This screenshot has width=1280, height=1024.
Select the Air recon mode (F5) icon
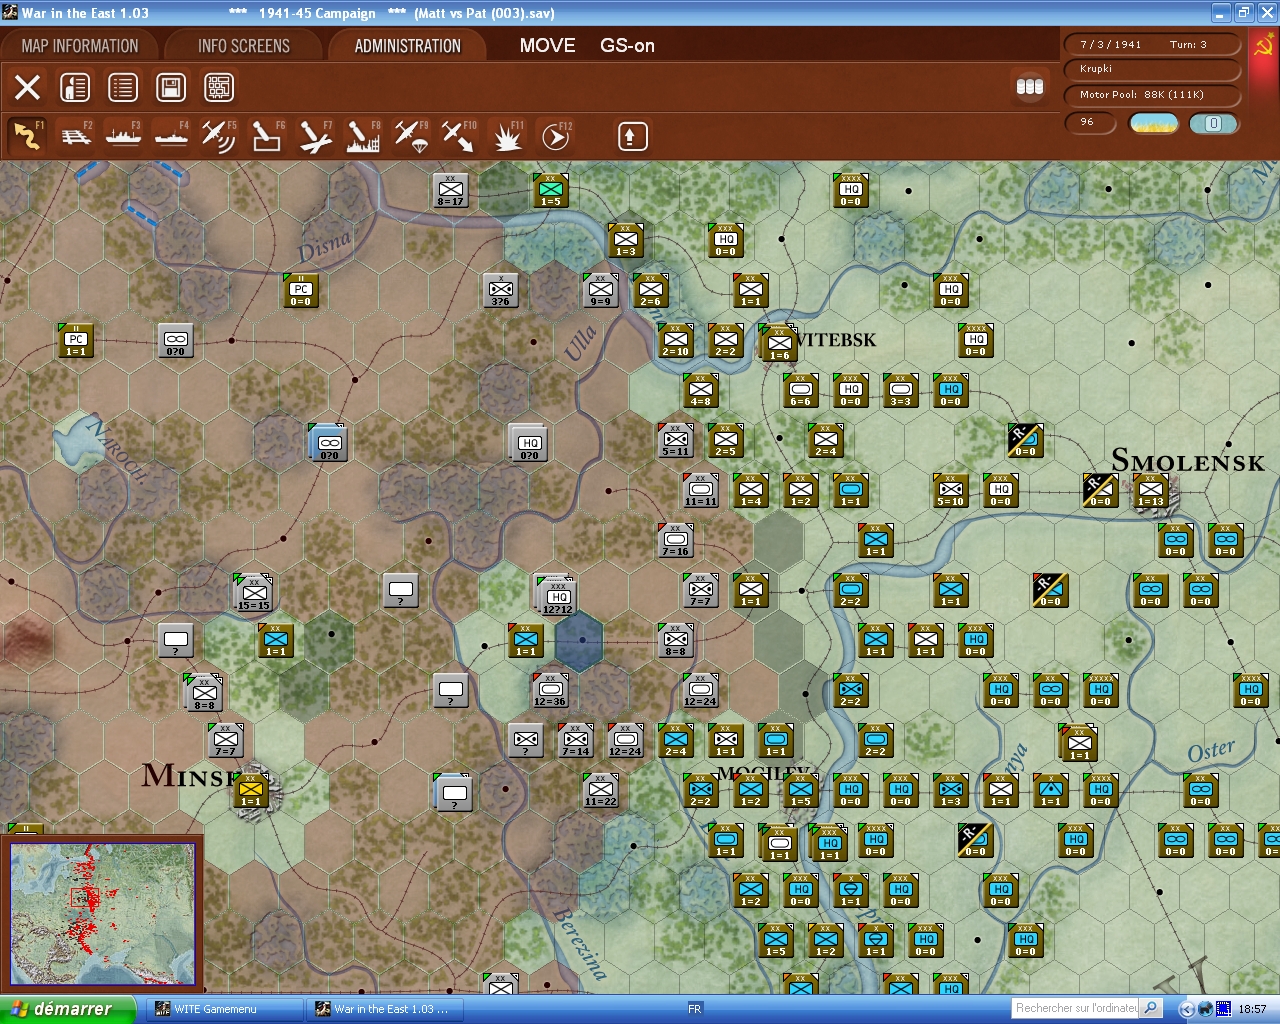click(x=219, y=136)
